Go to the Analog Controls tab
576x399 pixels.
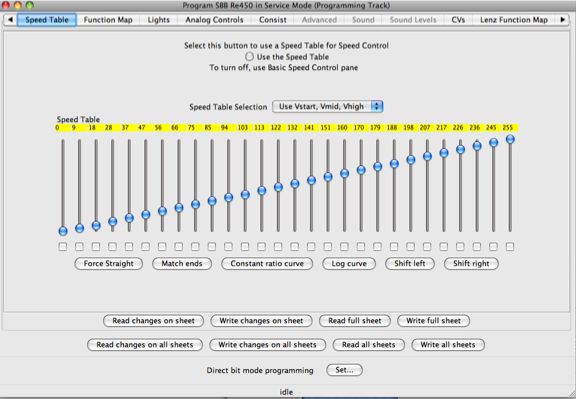coord(214,20)
